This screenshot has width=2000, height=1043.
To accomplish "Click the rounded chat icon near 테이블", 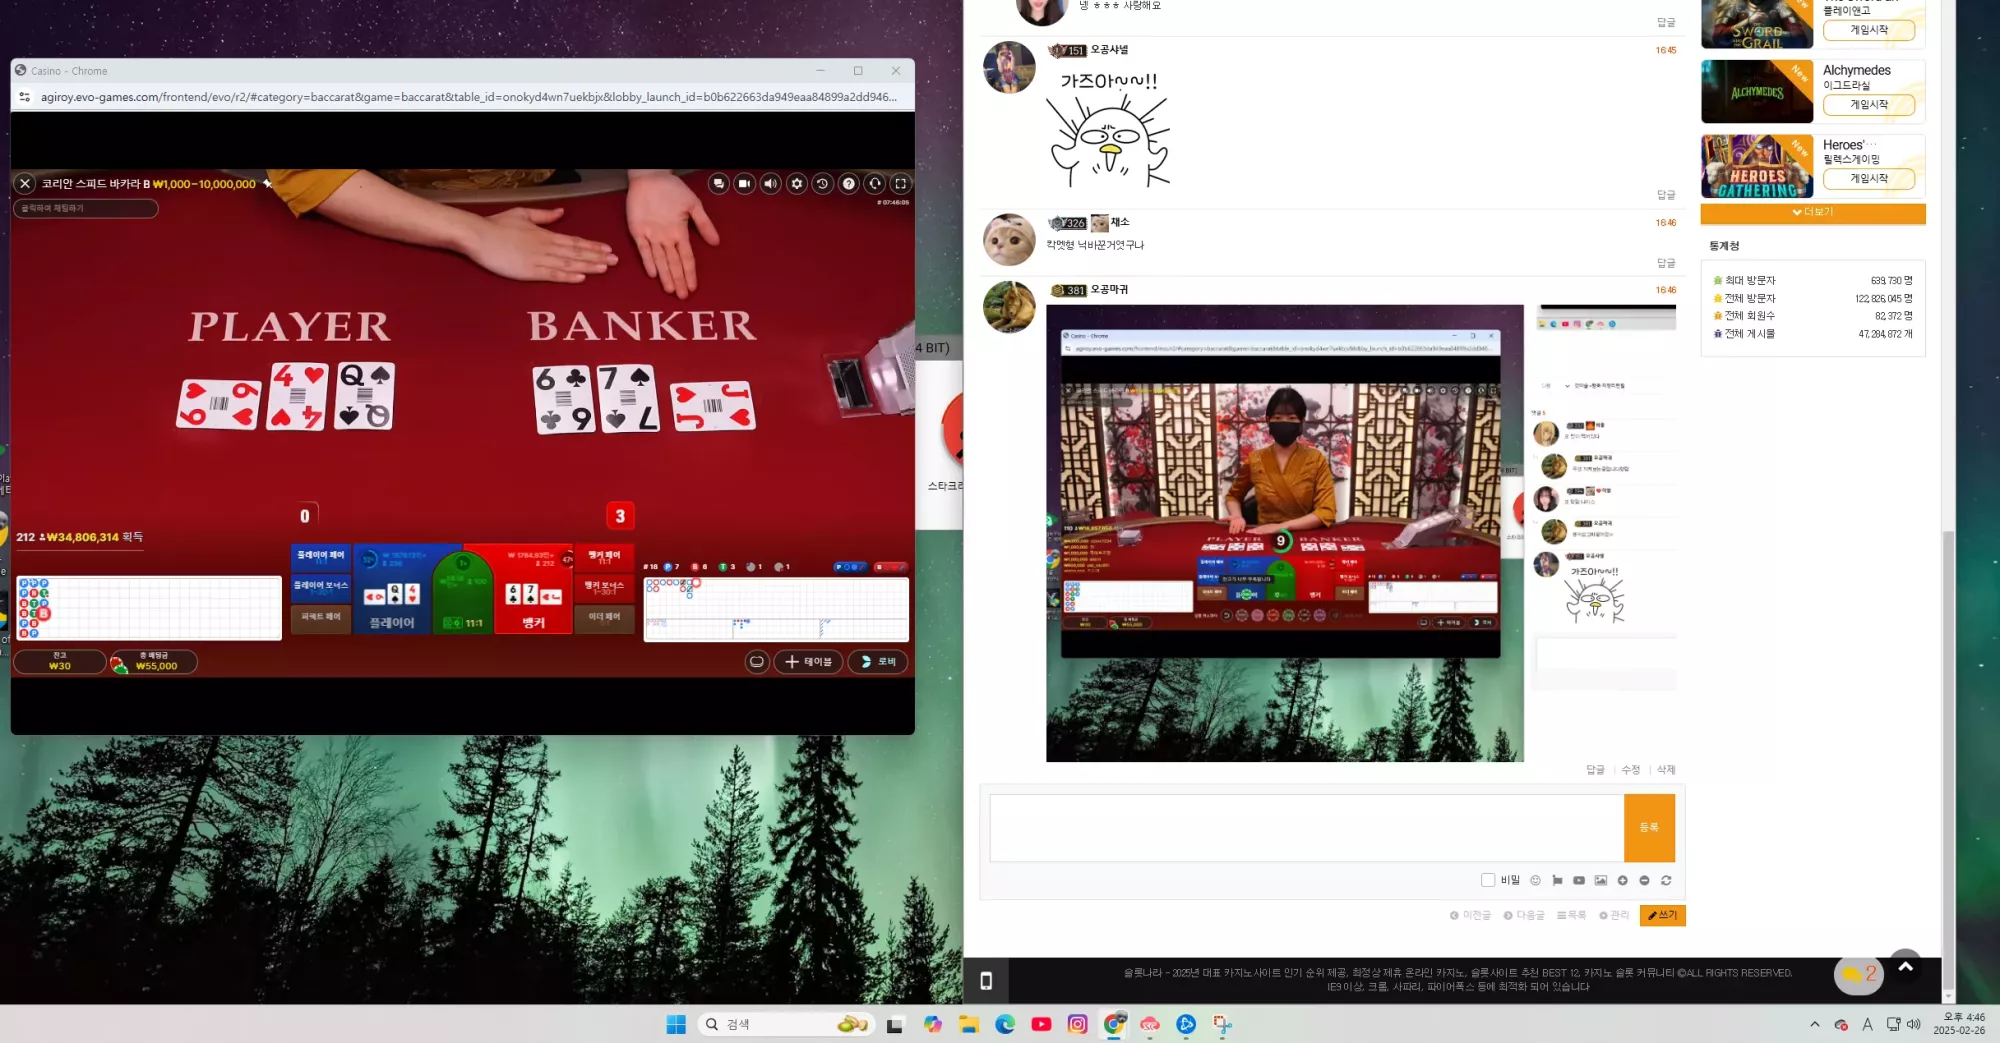I will click(757, 662).
